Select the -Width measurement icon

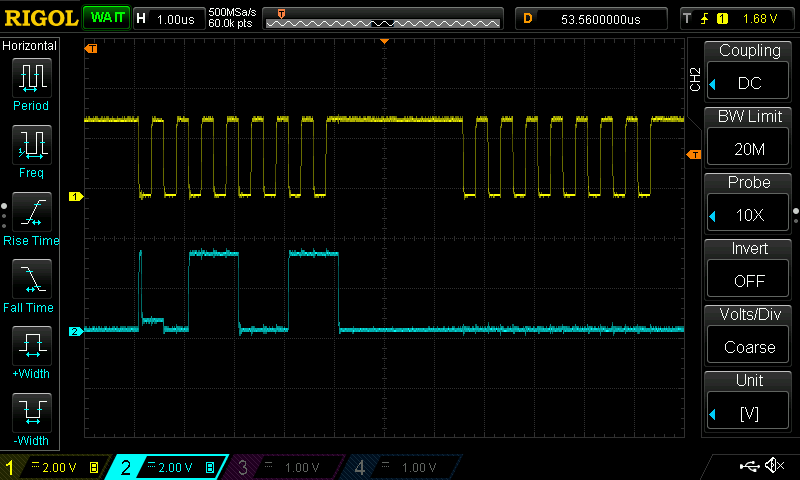coord(32,412)
